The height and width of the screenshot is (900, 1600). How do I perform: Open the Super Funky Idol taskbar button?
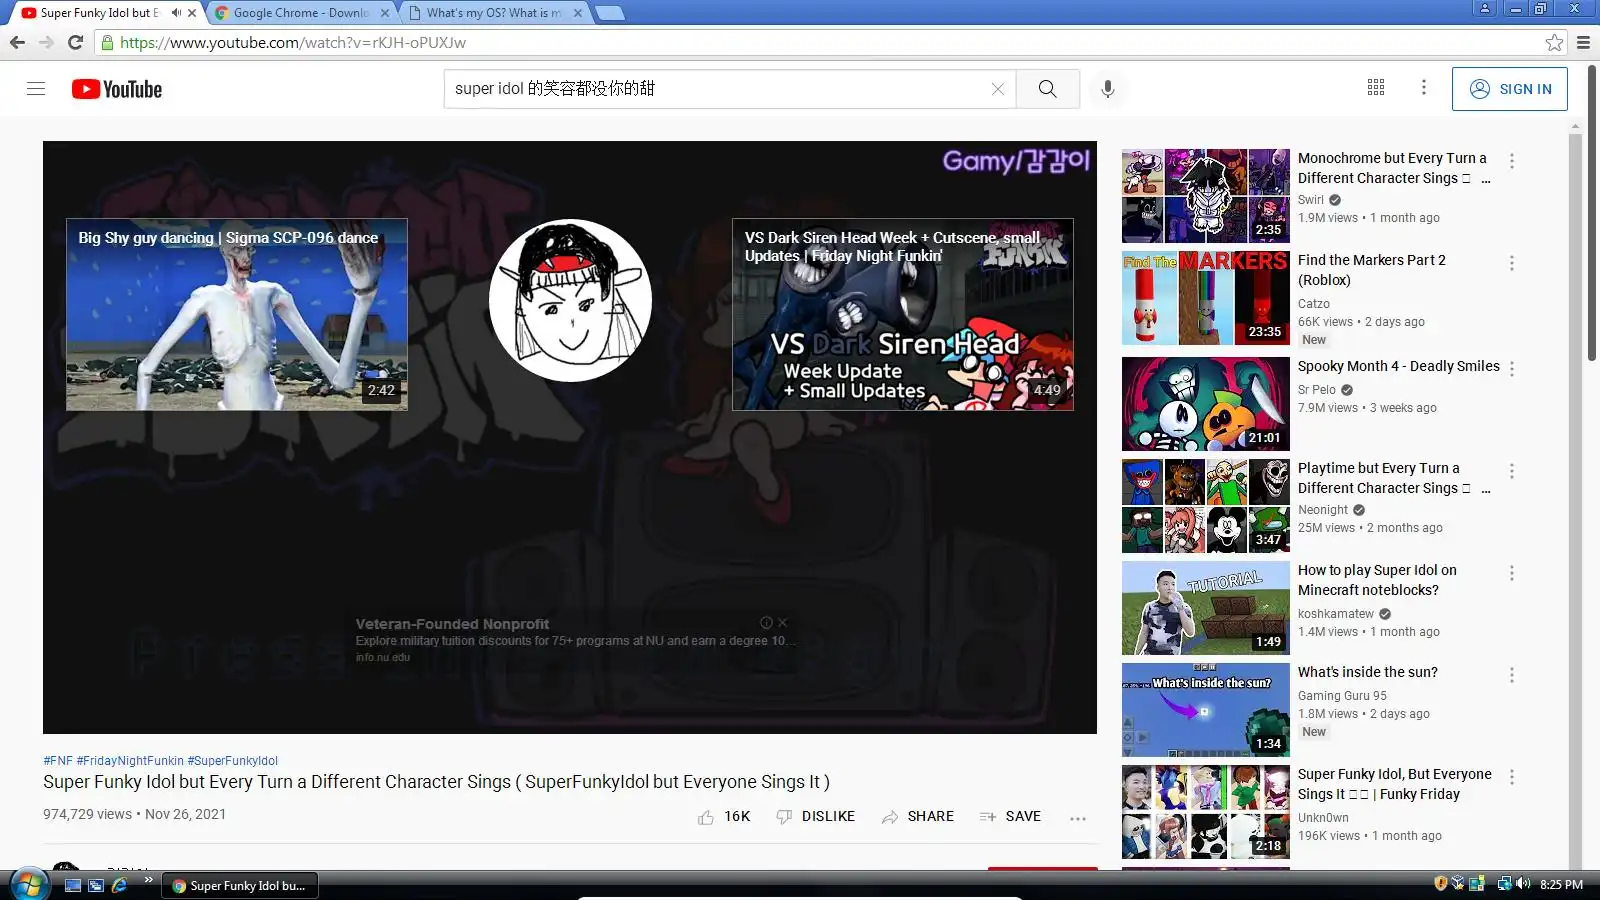240,885
